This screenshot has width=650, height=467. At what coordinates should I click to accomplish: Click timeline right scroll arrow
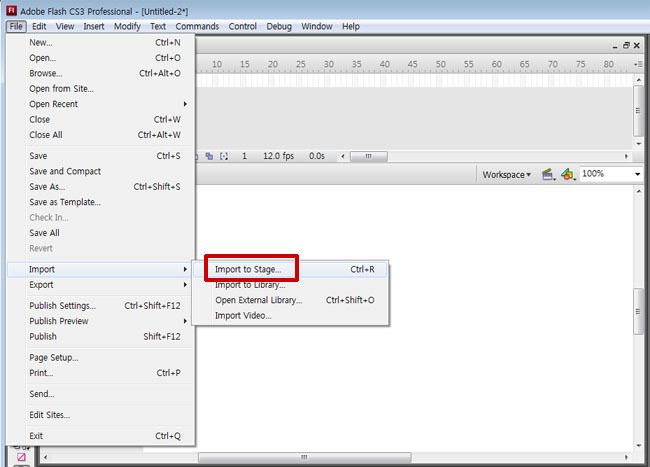(x=626, y=157)
